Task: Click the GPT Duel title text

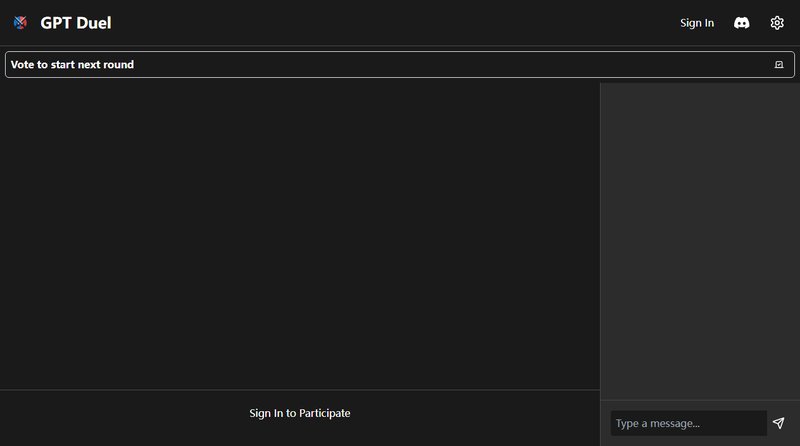Action: point(76,23)
